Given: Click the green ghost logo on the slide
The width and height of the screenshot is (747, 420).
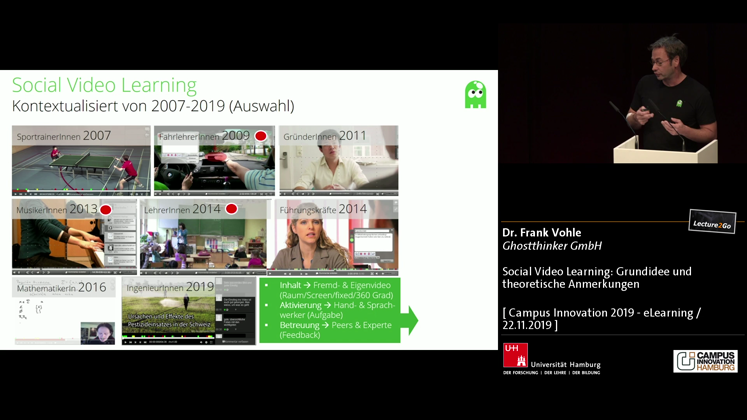Looking at the screenshot, I should click(x=475, y=95).
